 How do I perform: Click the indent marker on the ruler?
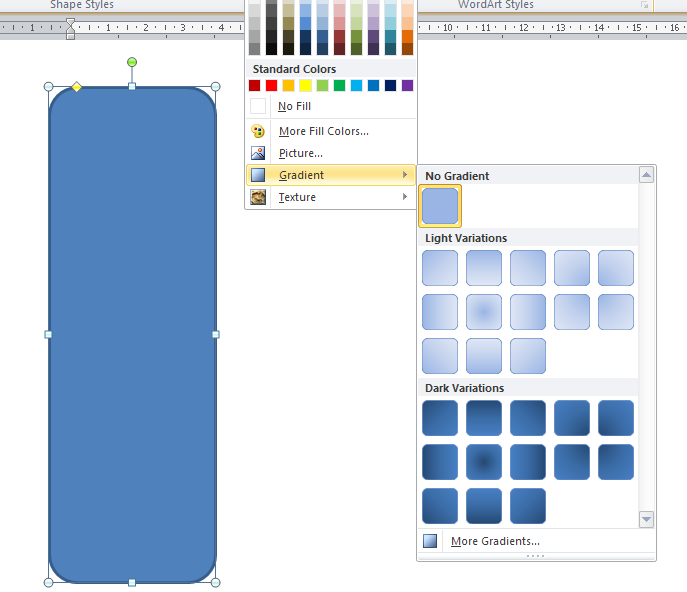click(x=70, y=28)
